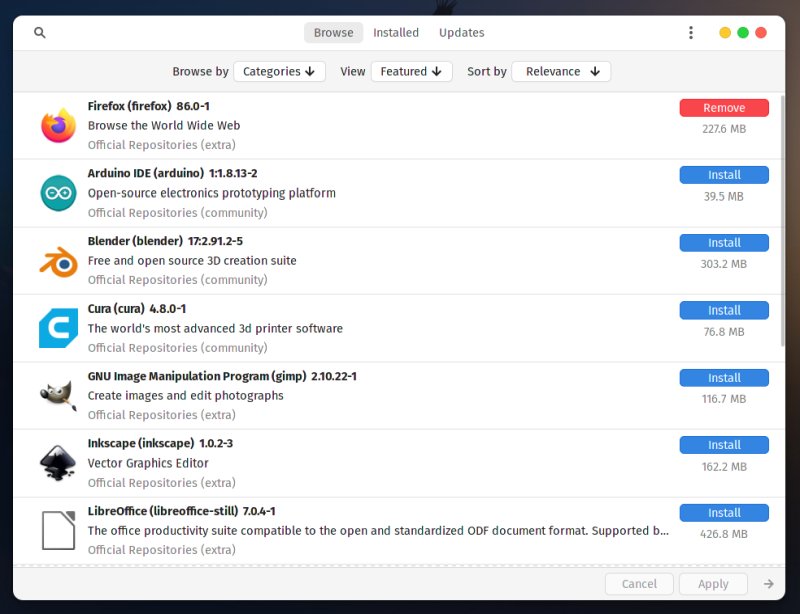
Task: Open the View Featured dropdown
Action: pos(411,72)
